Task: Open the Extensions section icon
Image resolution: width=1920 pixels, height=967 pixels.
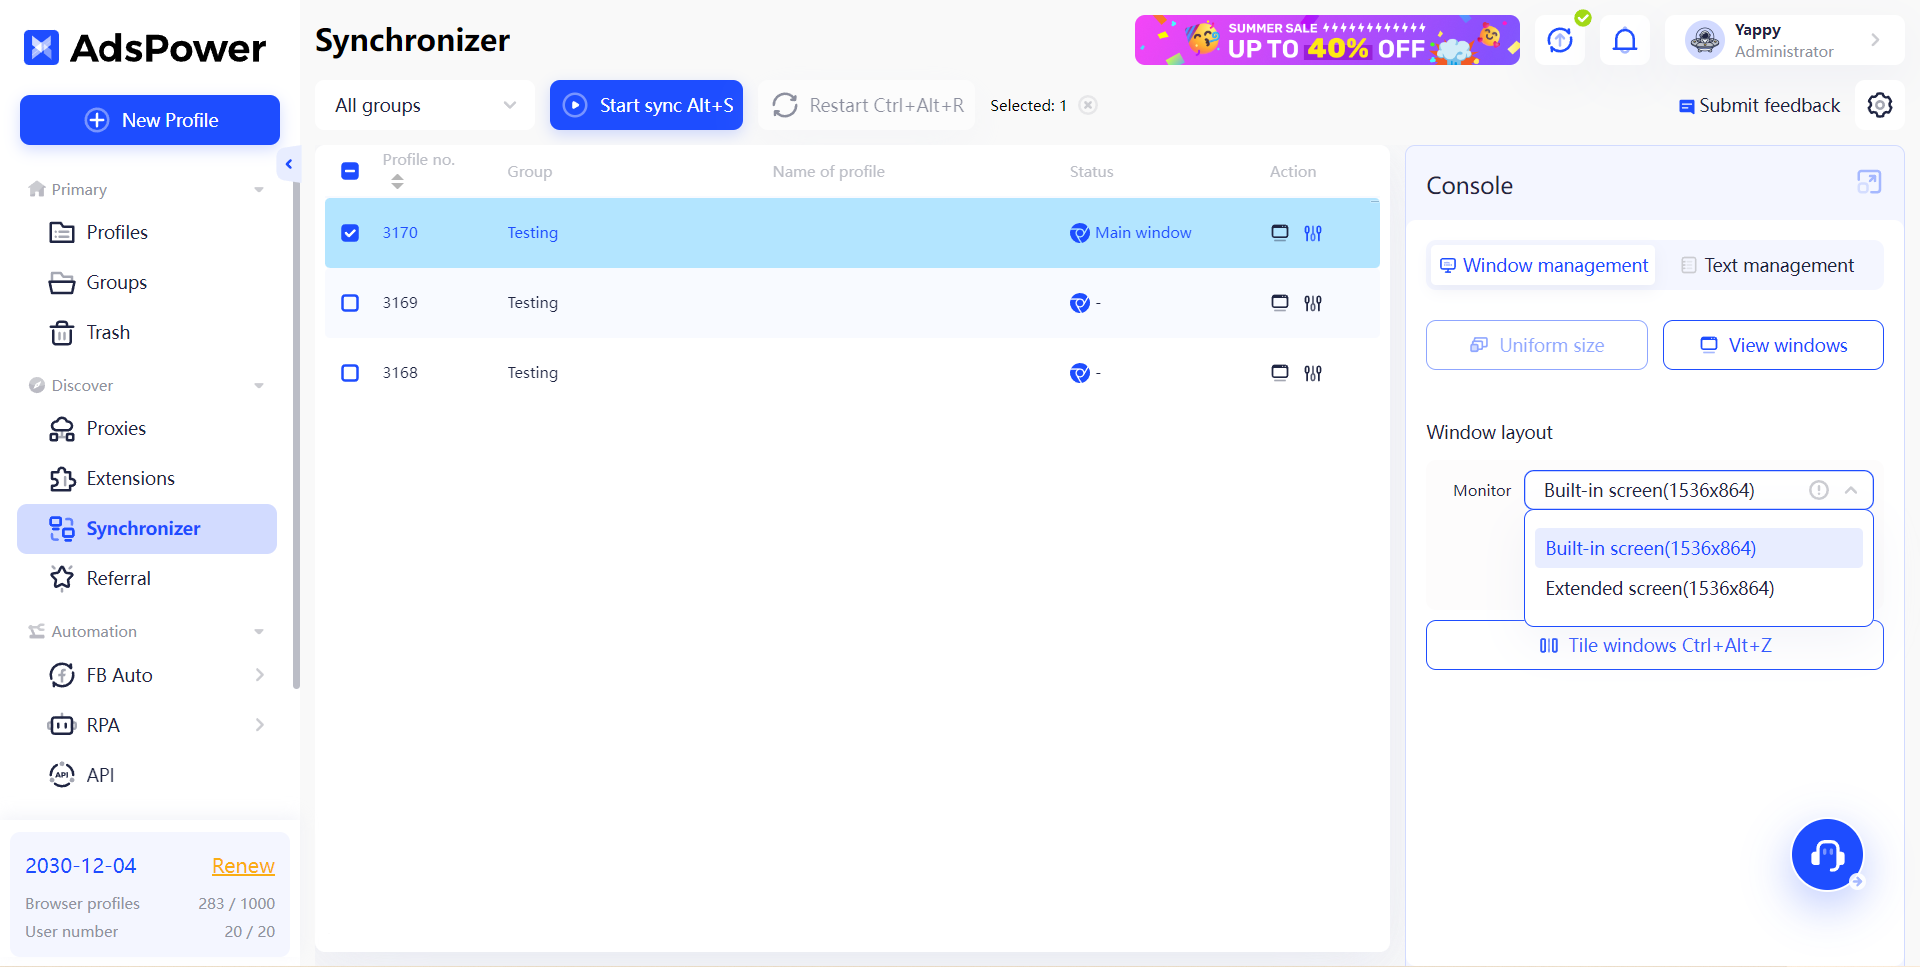Action: [62, 478]
